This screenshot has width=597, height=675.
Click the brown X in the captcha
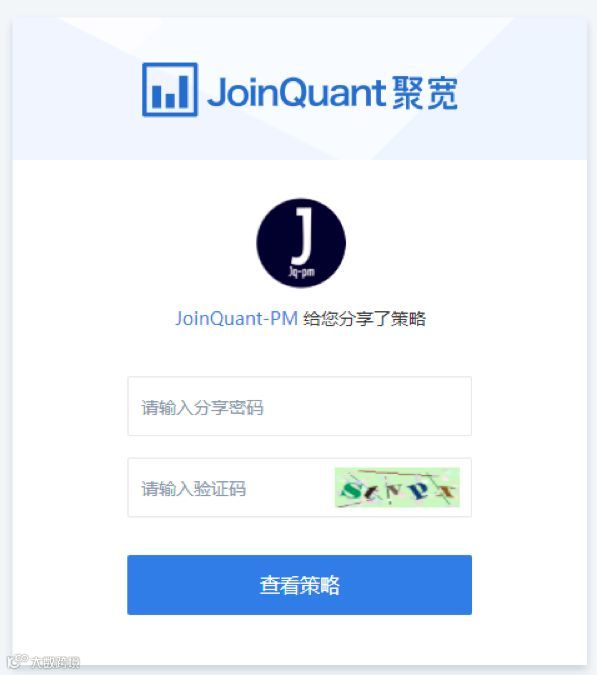[446, 491]
